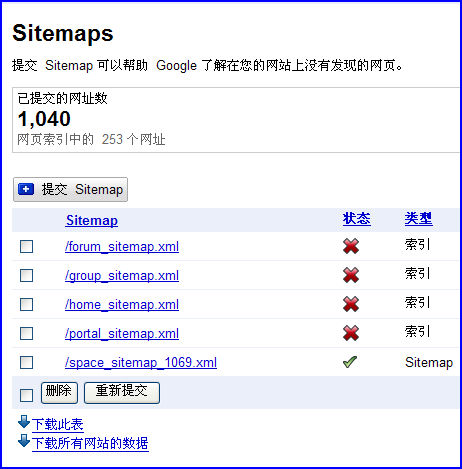Click the green checkmark for space_sitemap_1069.xml

coord(350,362)
